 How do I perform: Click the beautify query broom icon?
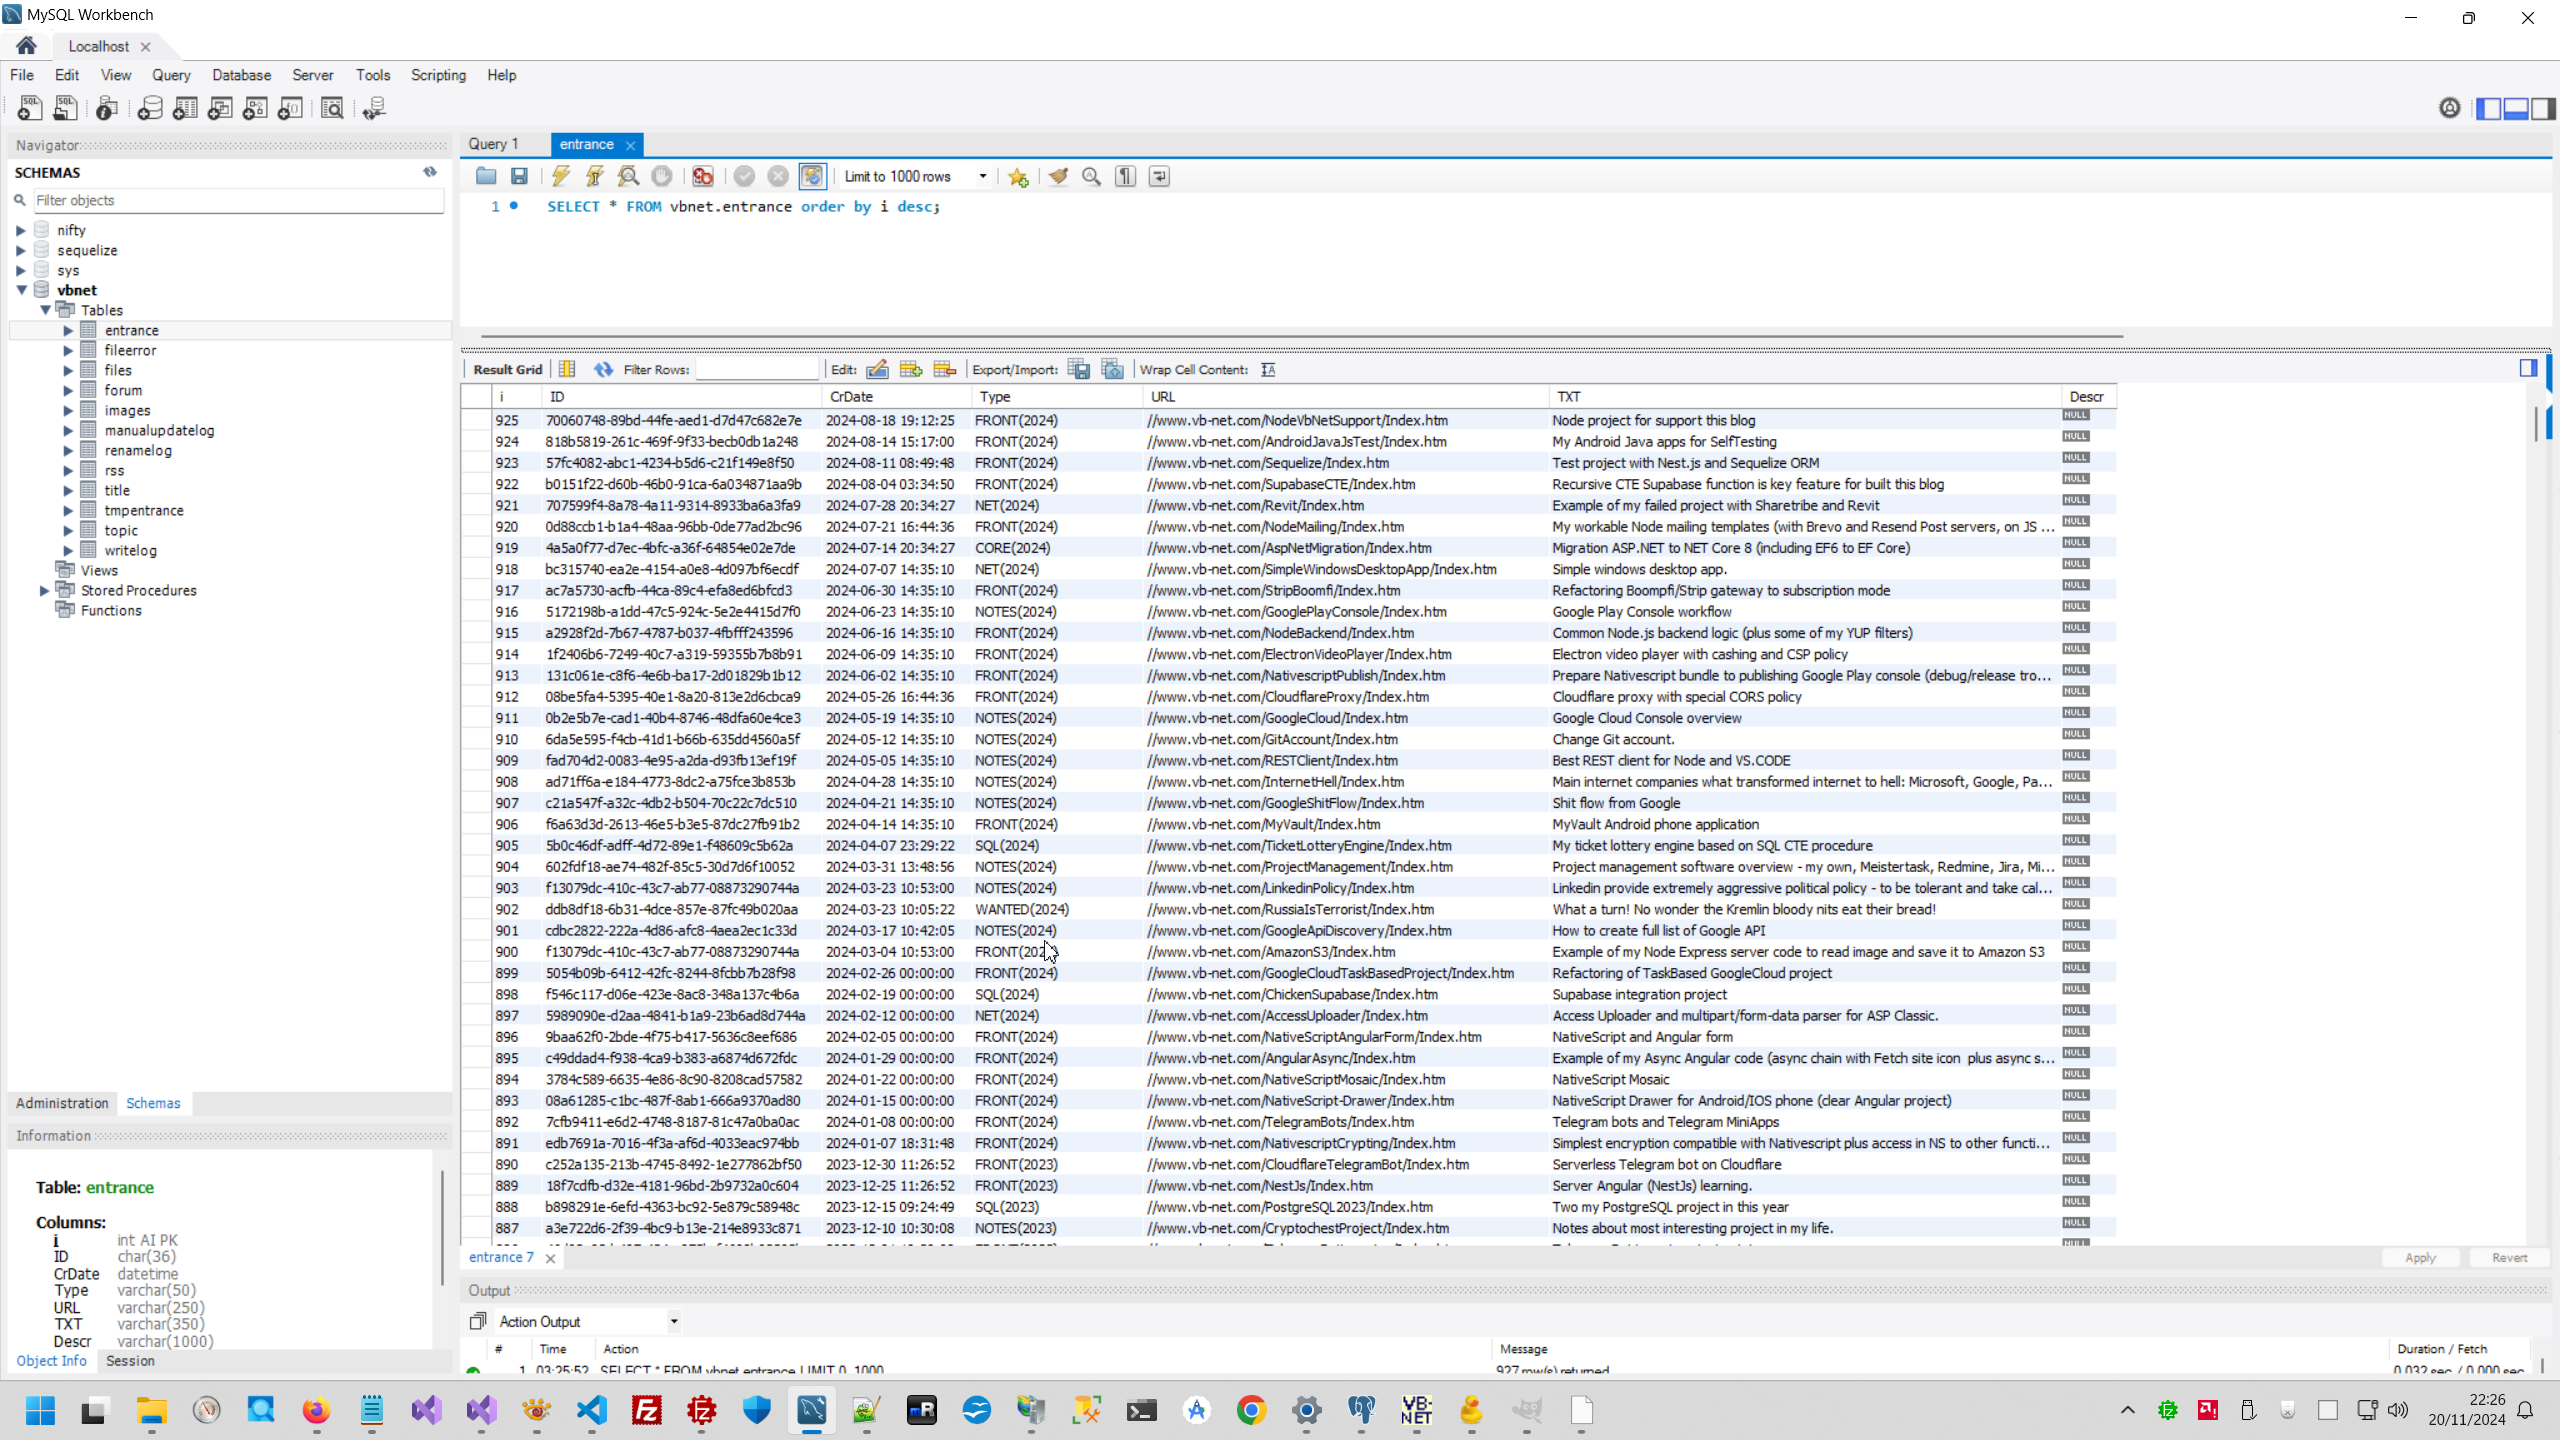1058,177
